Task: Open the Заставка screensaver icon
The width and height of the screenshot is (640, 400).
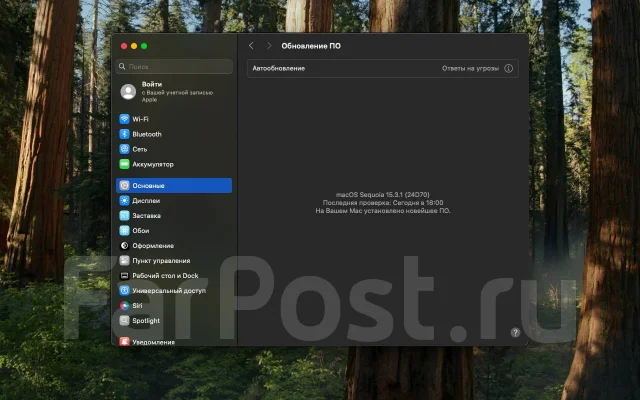Action: [x=124, y=216]
